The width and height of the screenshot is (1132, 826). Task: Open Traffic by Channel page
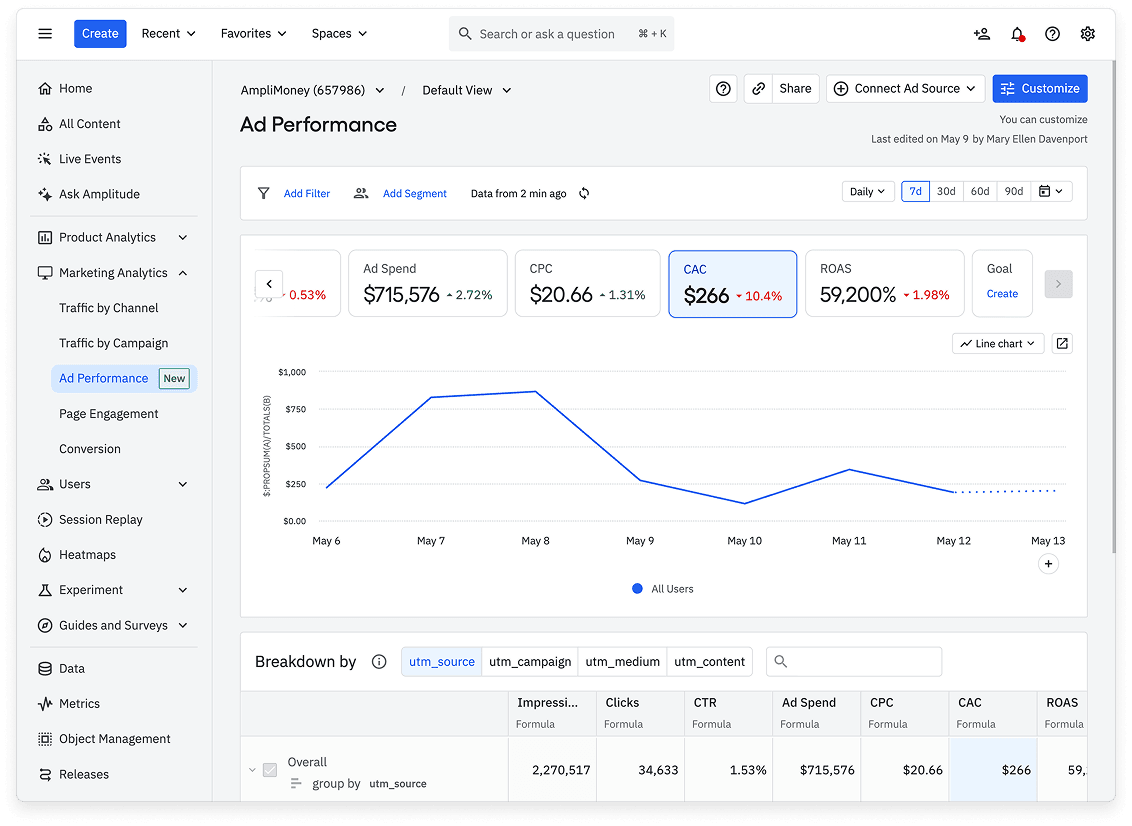109,307
